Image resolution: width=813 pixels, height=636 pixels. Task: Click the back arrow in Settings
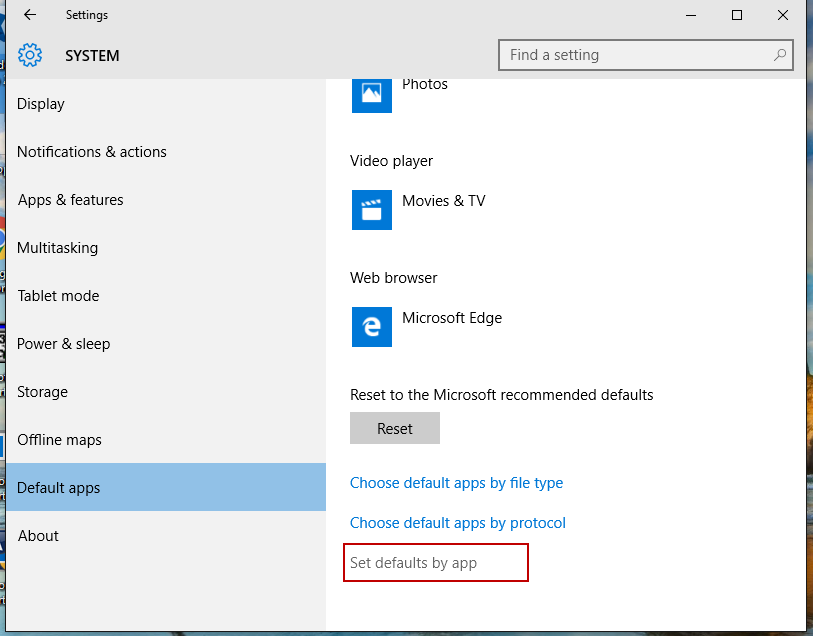click(x=30, y=15)
